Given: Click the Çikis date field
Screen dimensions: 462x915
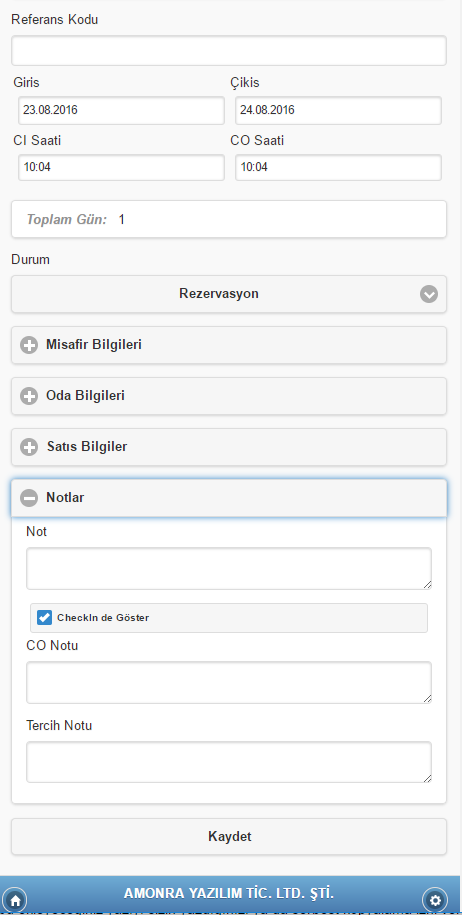Looking at the screenshot, I should click(338, 110).
